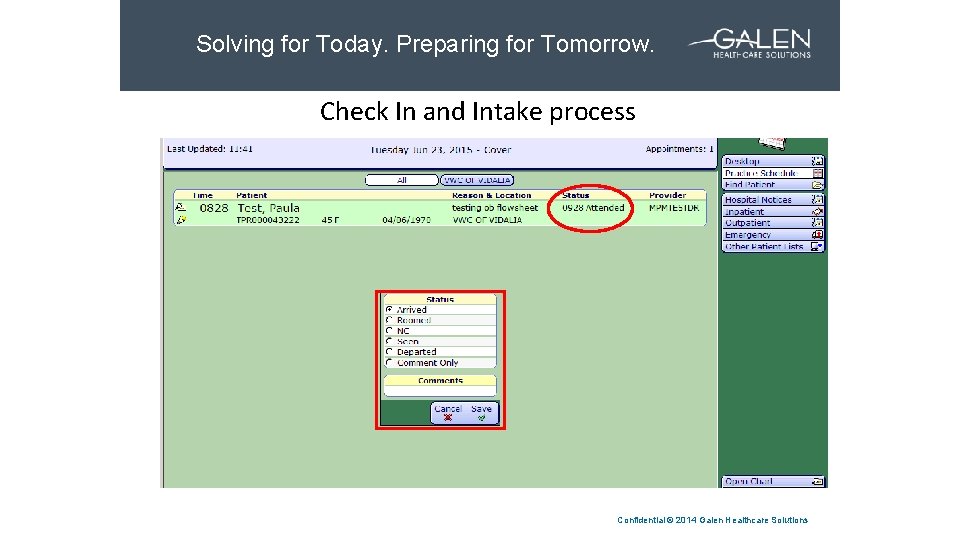This screenshot has width=960, height=540.
Task: Click the Practice Schedule calendar icon
Action: tap(817, 173)
